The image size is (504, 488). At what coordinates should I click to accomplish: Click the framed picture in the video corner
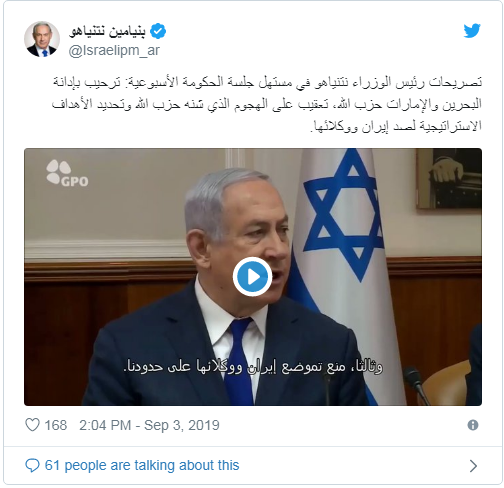click(x=449, y=179)
